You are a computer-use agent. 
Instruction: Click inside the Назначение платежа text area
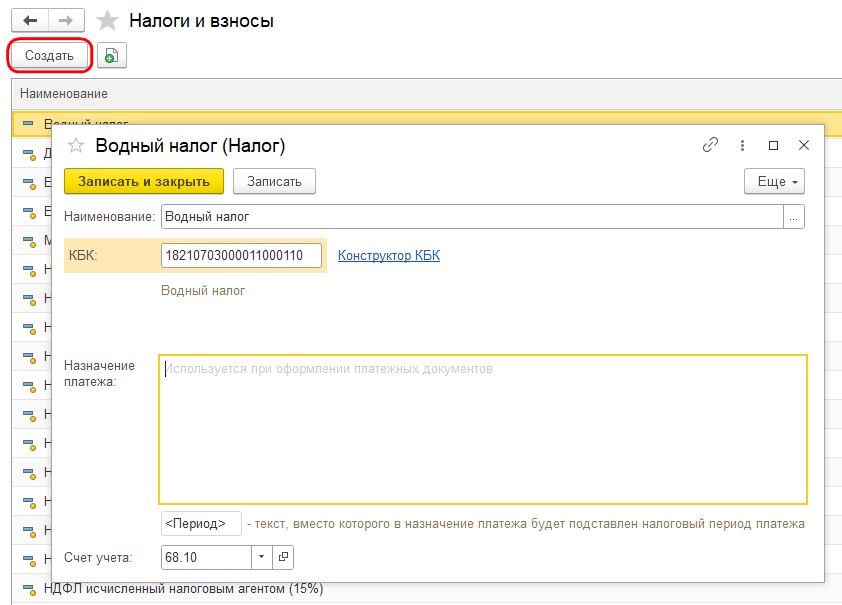coord(483,429)
